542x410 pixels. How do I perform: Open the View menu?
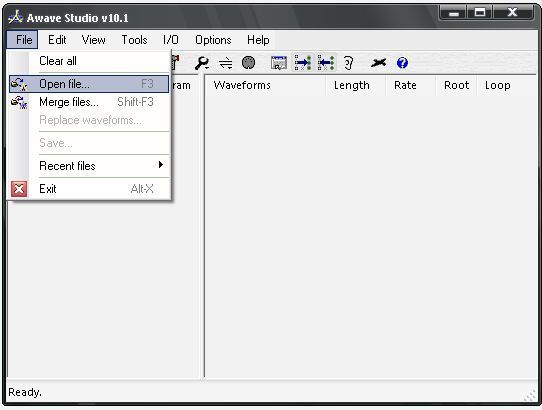coord(93,40)
